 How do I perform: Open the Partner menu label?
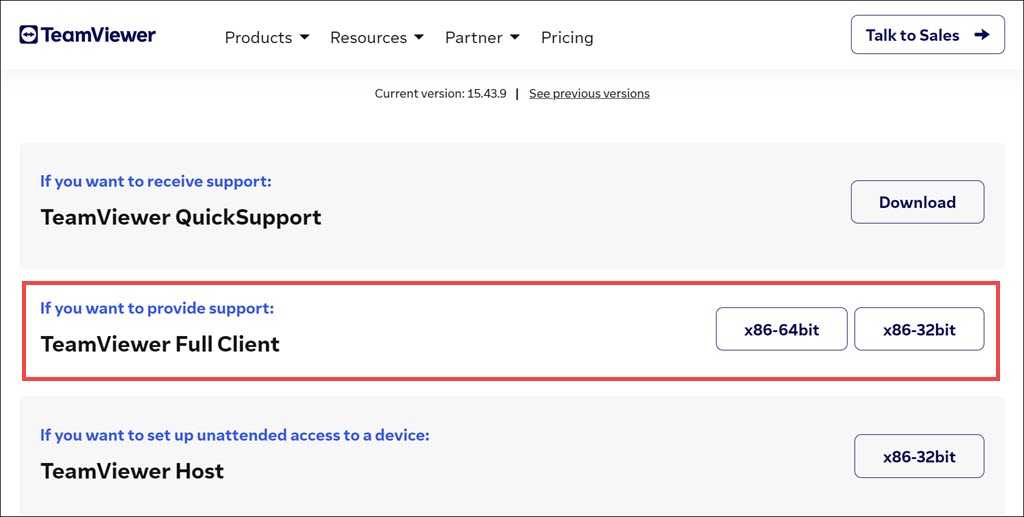(474, 38)
